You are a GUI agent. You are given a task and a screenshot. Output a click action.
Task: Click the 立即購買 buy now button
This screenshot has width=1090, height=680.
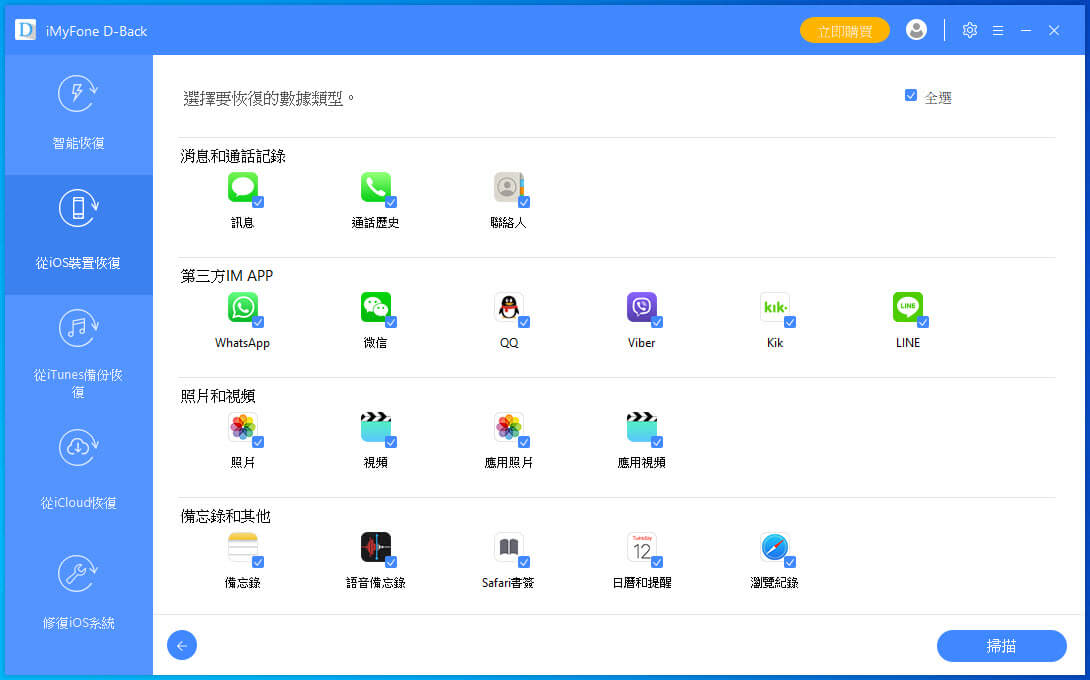pos(845,31)
